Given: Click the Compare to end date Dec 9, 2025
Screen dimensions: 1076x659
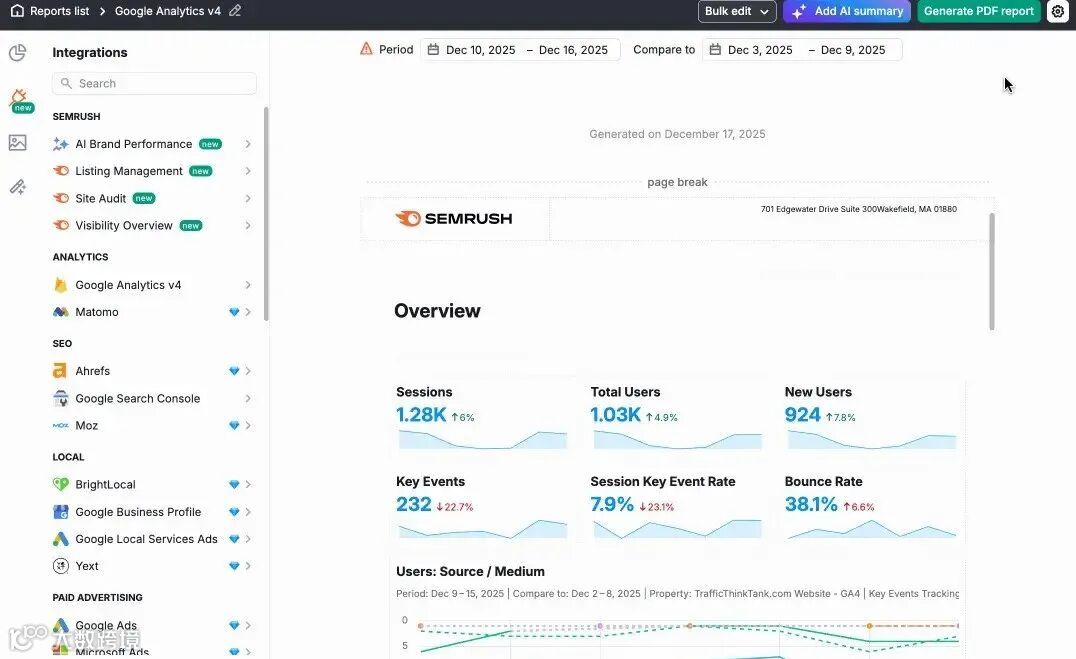Looking at the screenshot, I should [853, 49].
